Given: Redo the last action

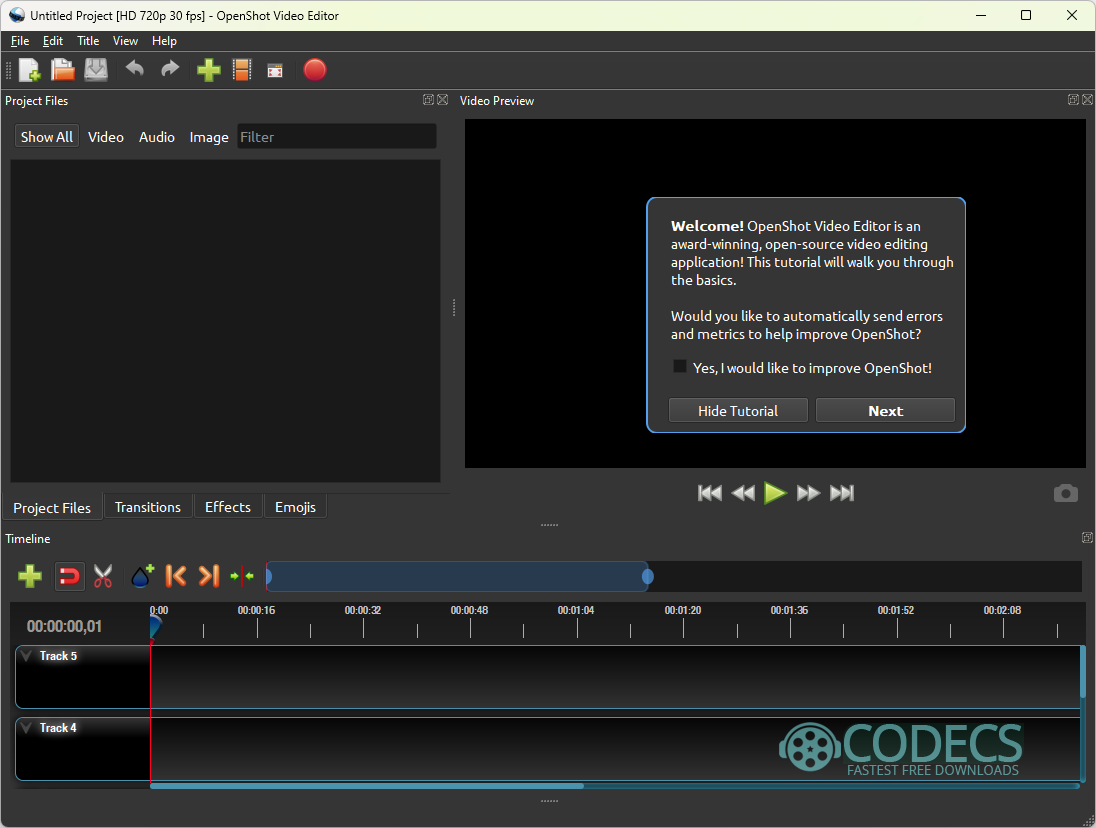Looking at the screenshot, I should click(x=170, y=69).
